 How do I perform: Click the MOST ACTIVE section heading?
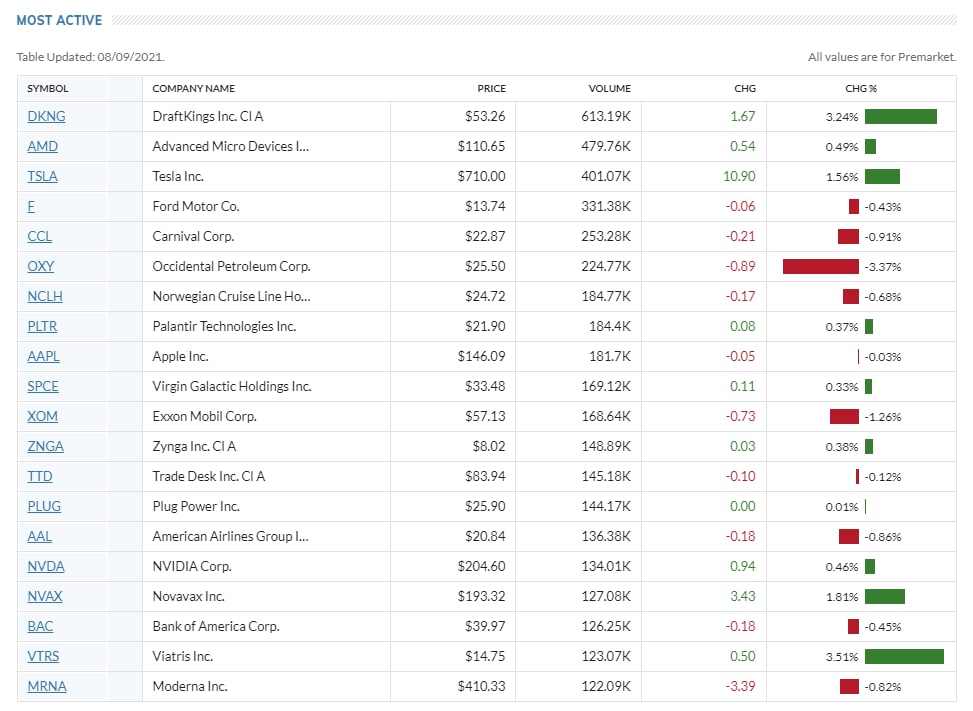click(x=59, y=20)
